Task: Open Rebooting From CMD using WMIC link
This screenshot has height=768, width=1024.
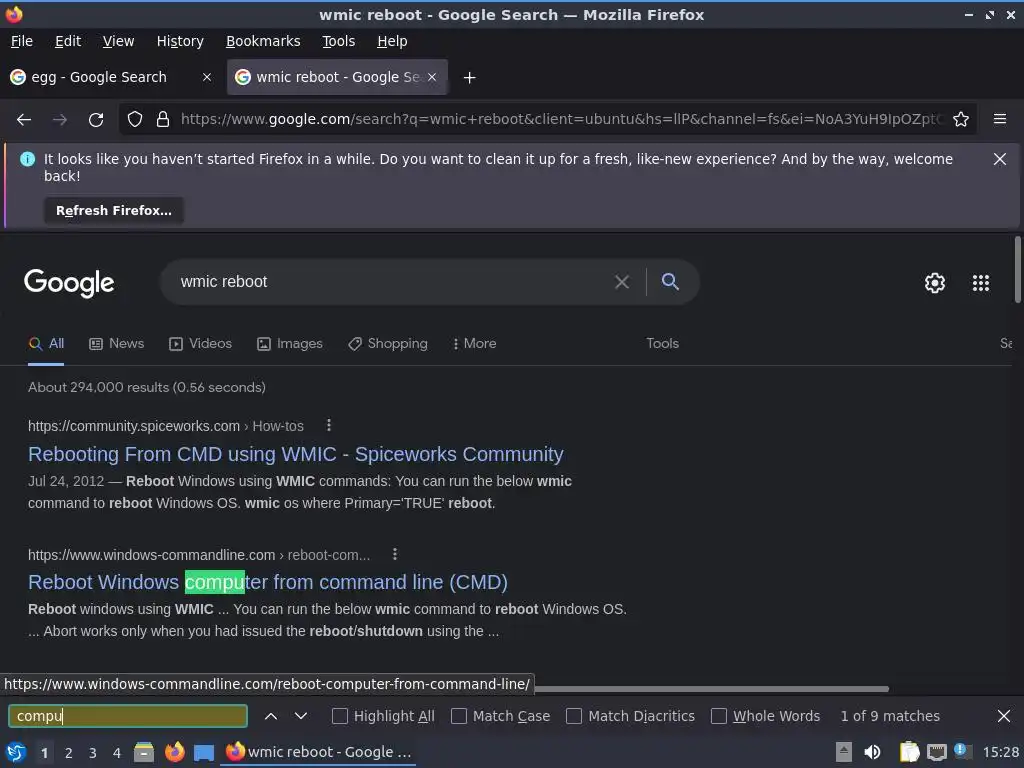Action: (296, 455)
